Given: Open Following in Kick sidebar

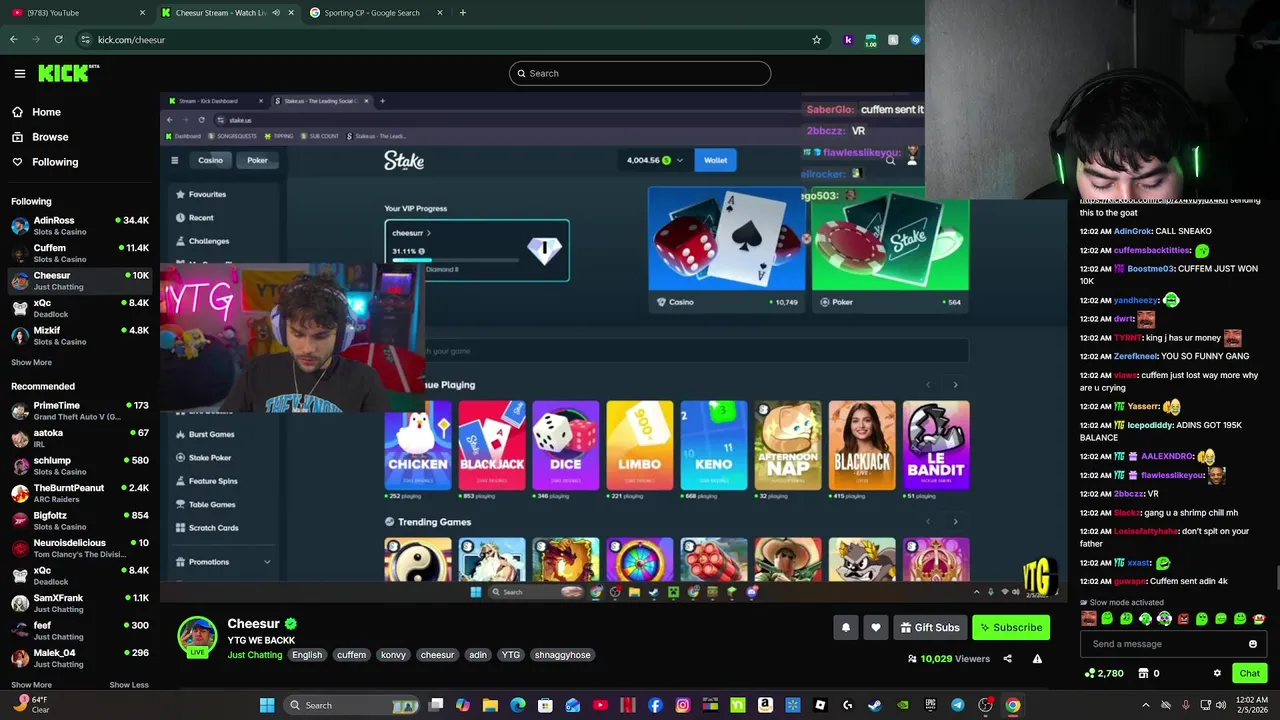Looking at the screenshot, I should (55, 162).
